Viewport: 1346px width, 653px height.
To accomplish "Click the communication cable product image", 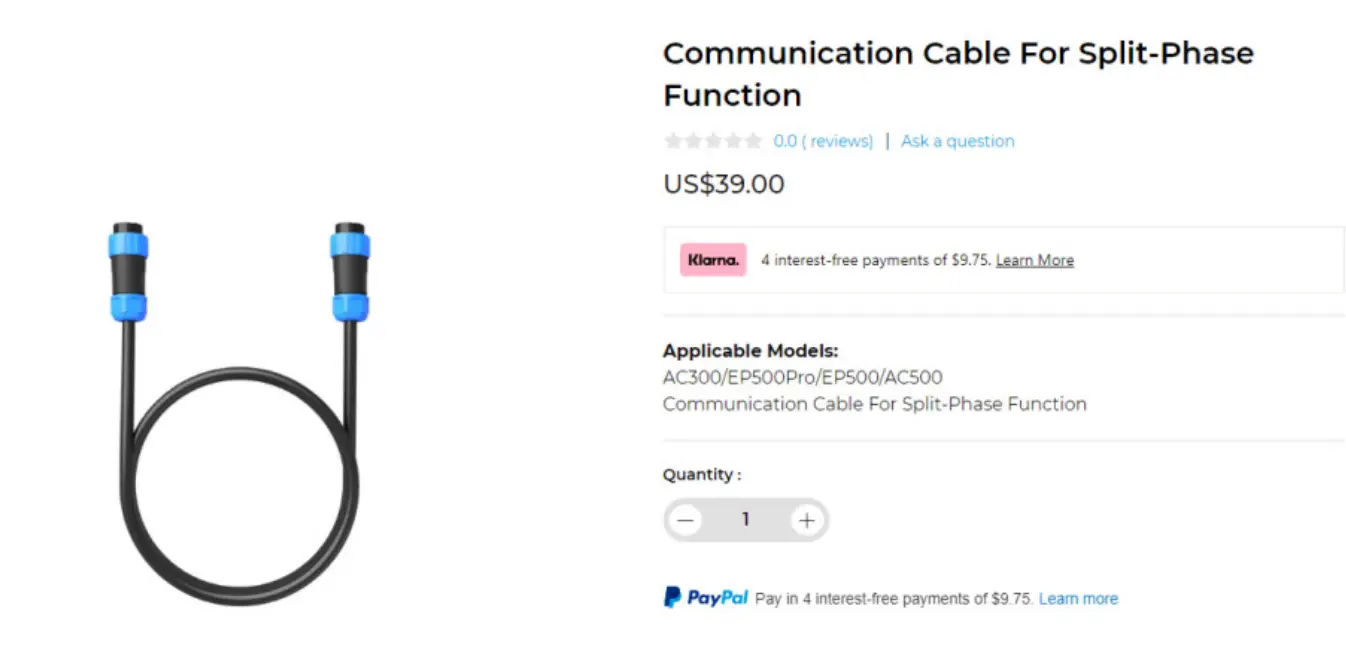I will click(238, 412).
